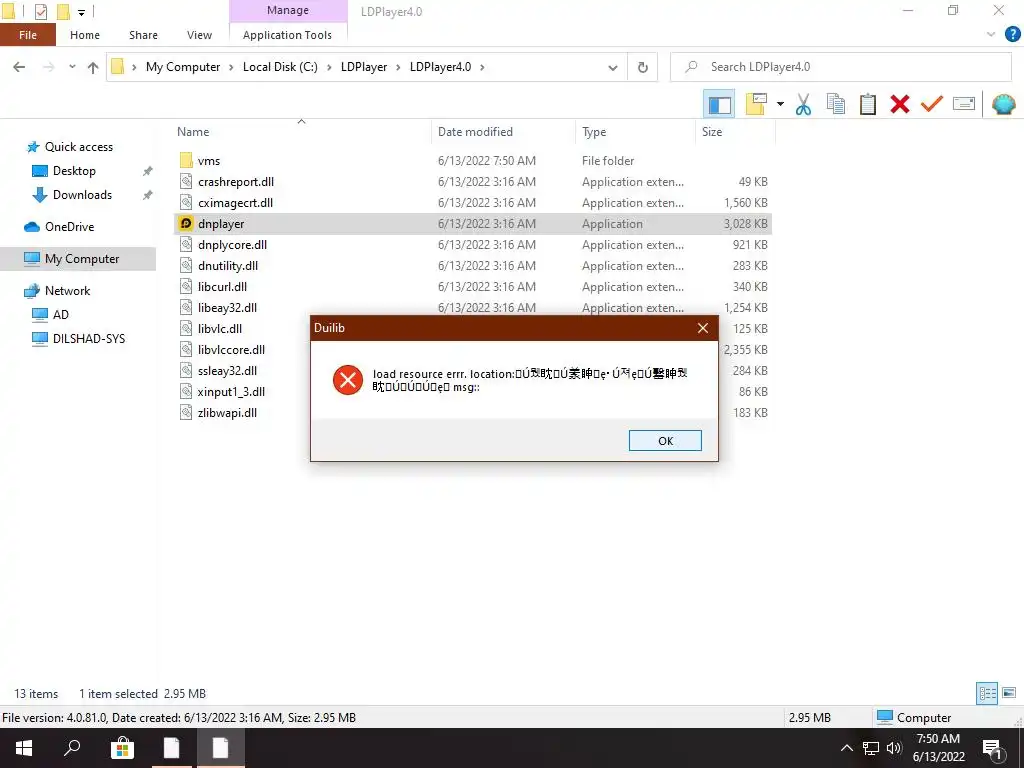Screen dimensions: 1024x768
Task: Open the Windows Start menu
Action: pyautogui.click(x=24, y=748)
